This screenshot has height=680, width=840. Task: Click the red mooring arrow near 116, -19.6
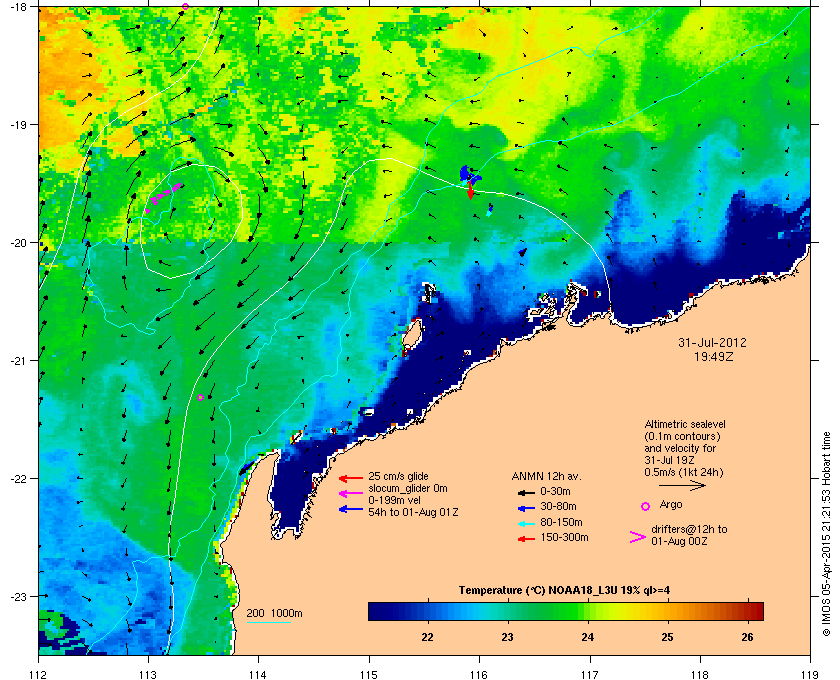(470, 190)
